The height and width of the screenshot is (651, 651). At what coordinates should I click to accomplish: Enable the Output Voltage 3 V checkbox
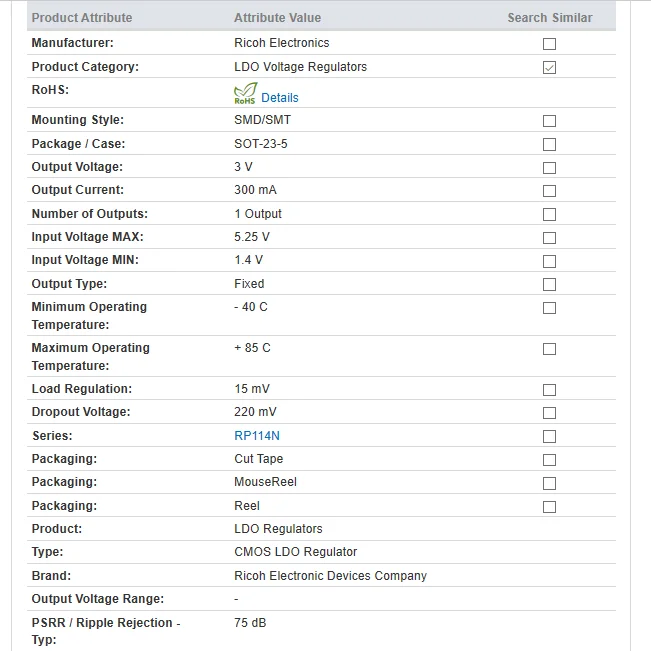click(x=549, y=168)
